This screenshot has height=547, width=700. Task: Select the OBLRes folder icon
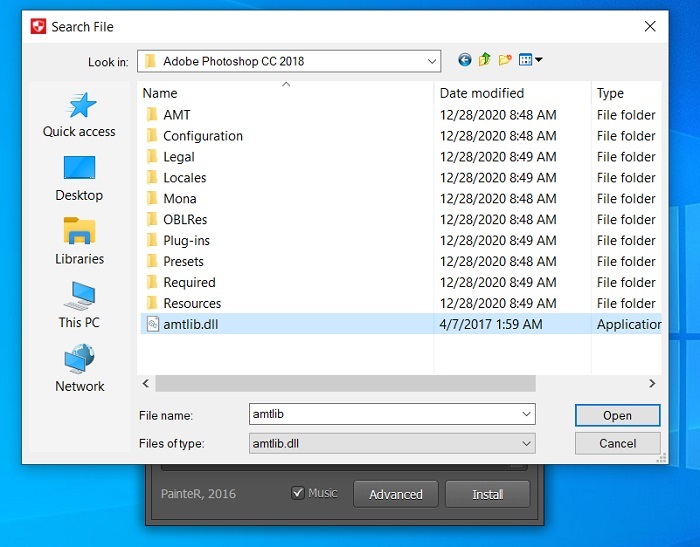152,219
